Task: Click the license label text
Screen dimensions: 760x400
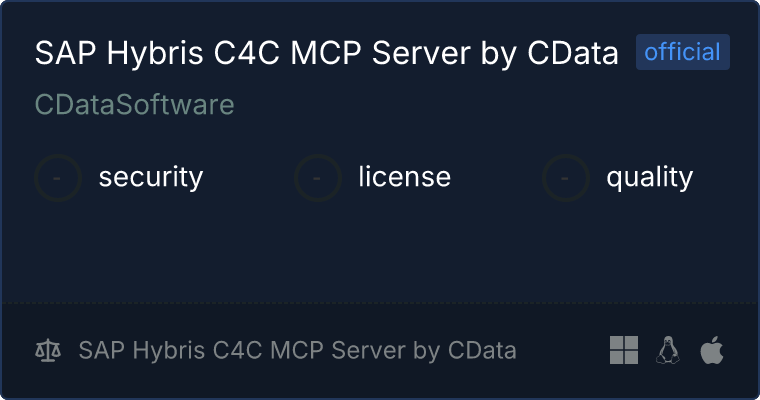Action: click(405, 177)
